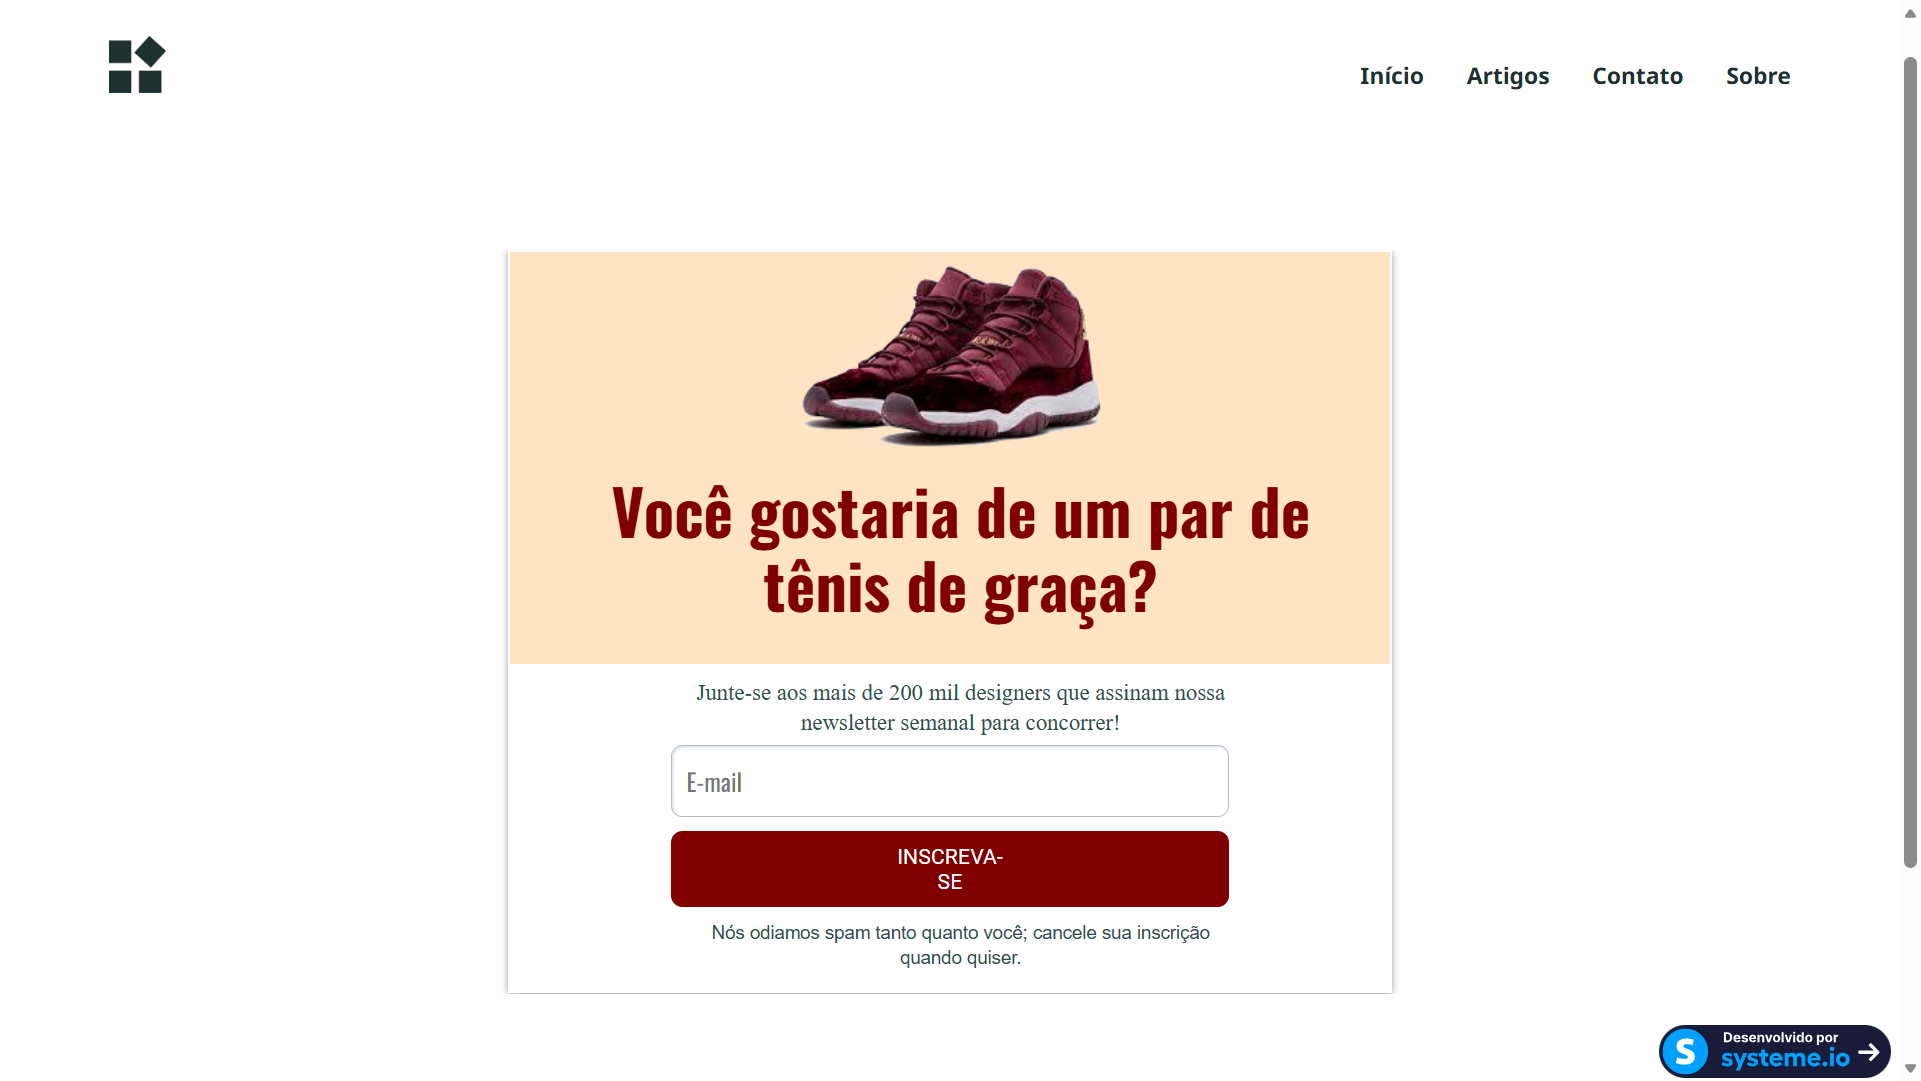Click the arrow on systeme.io badge
1921x1081 pixels.
click(x=1868, y=1052)
